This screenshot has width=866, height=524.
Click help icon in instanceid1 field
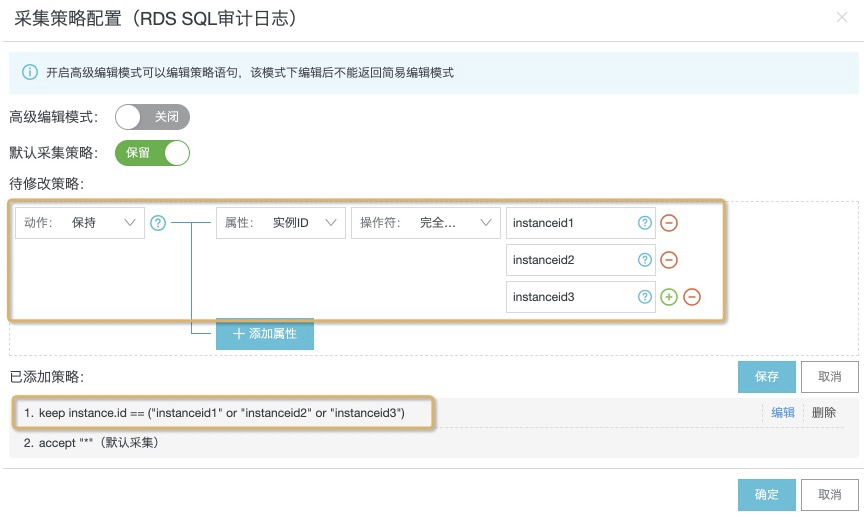coord(645,223)
